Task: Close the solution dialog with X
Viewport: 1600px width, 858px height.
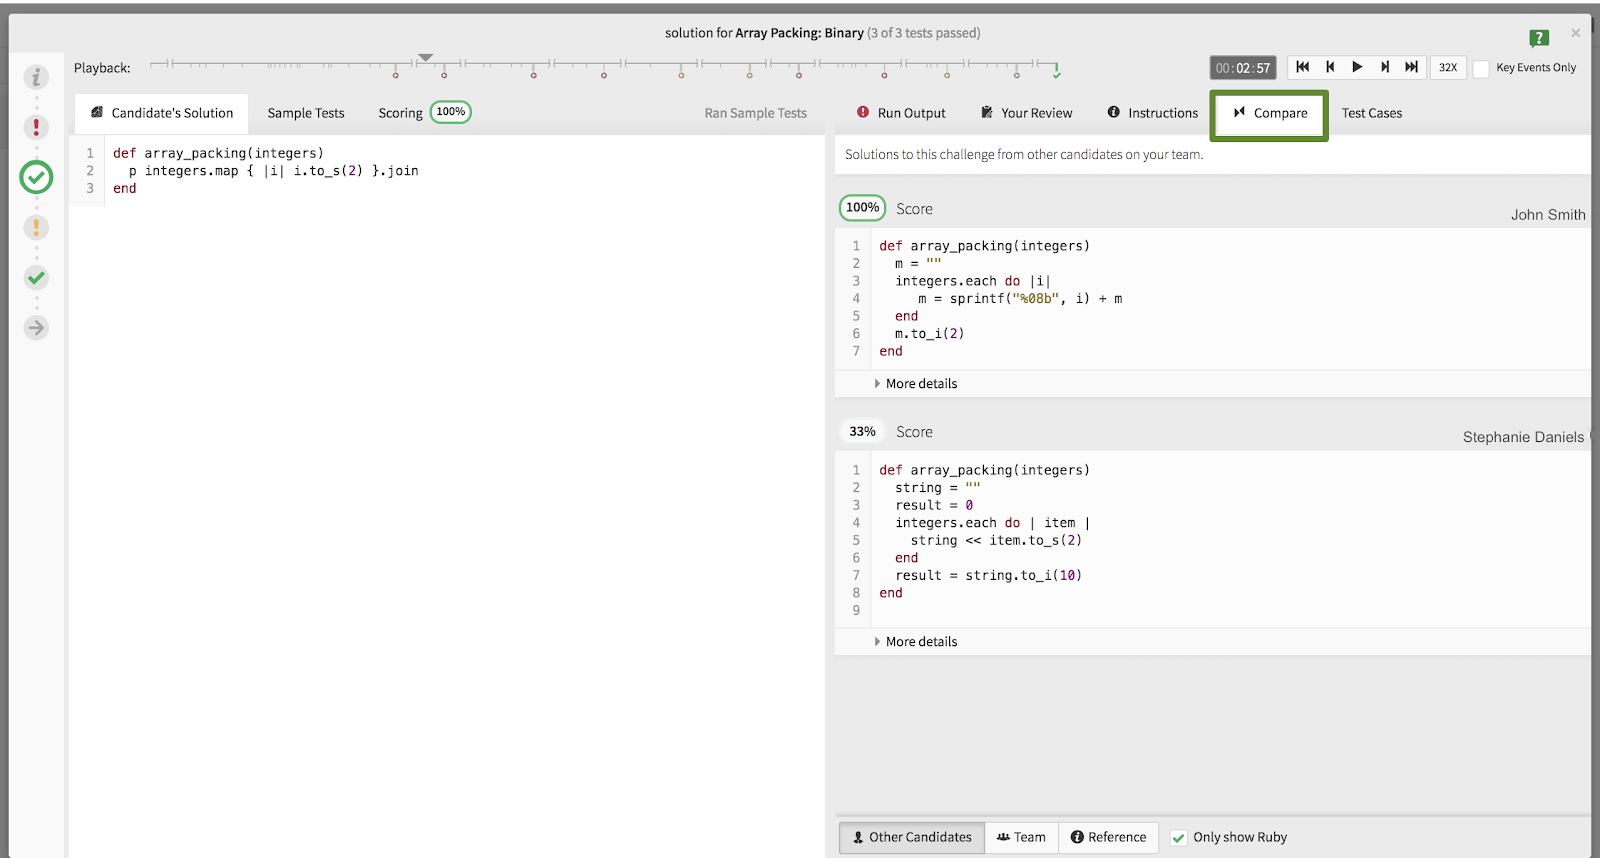Action: pos(1575,33)
